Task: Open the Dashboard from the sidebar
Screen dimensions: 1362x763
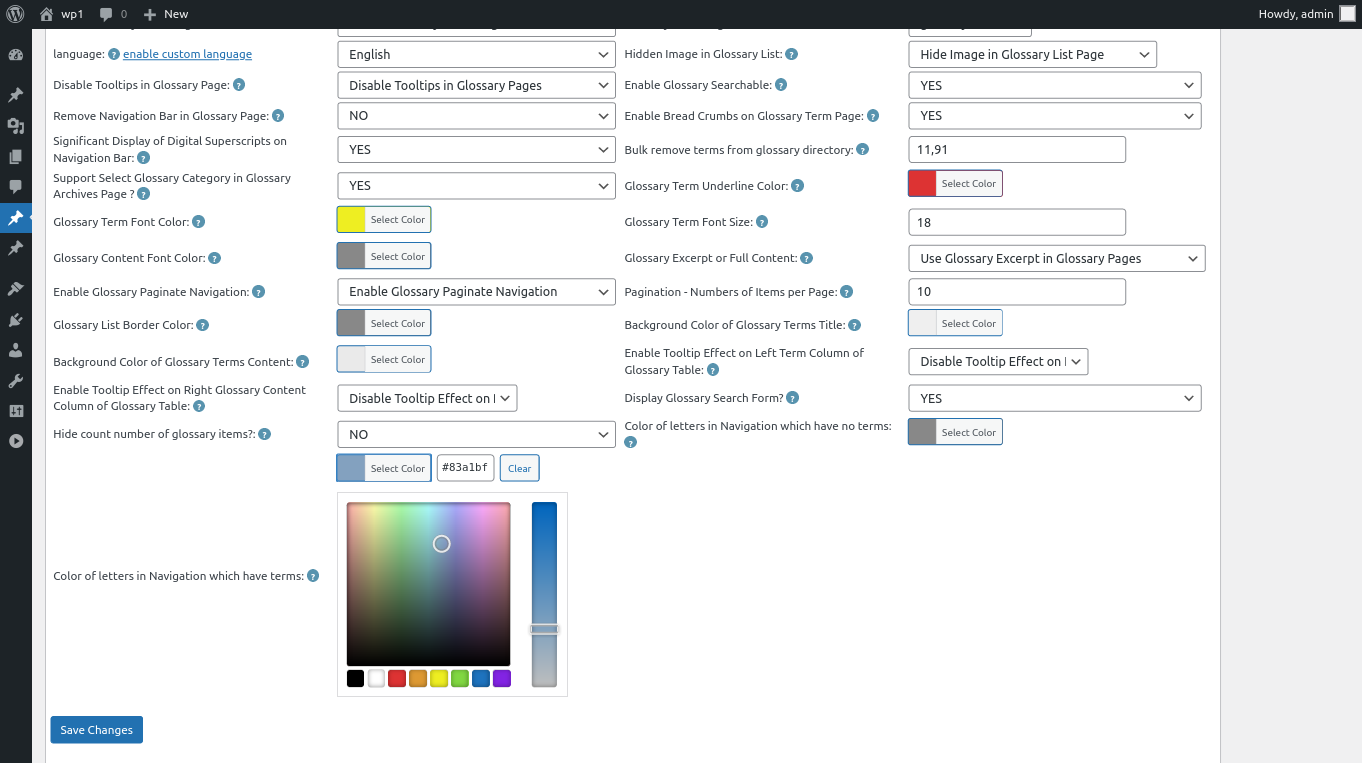Action: (15, 56)
